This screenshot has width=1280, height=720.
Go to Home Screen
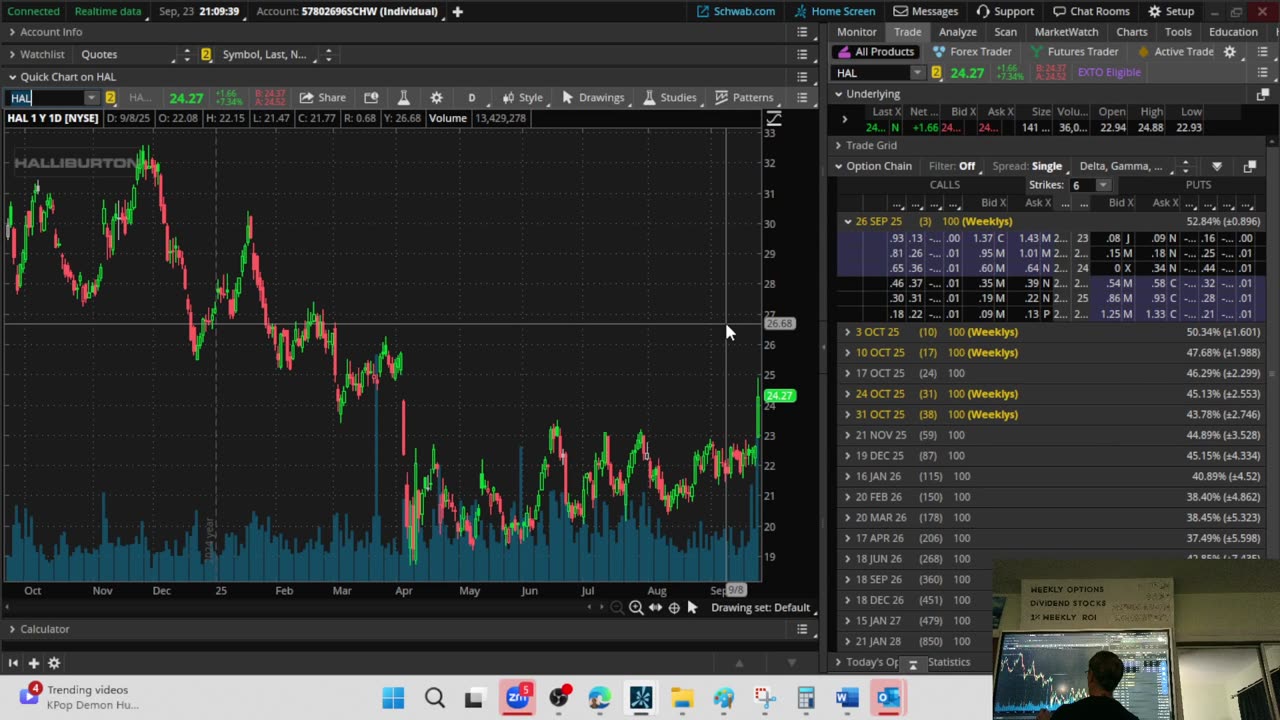pos(834,11)
